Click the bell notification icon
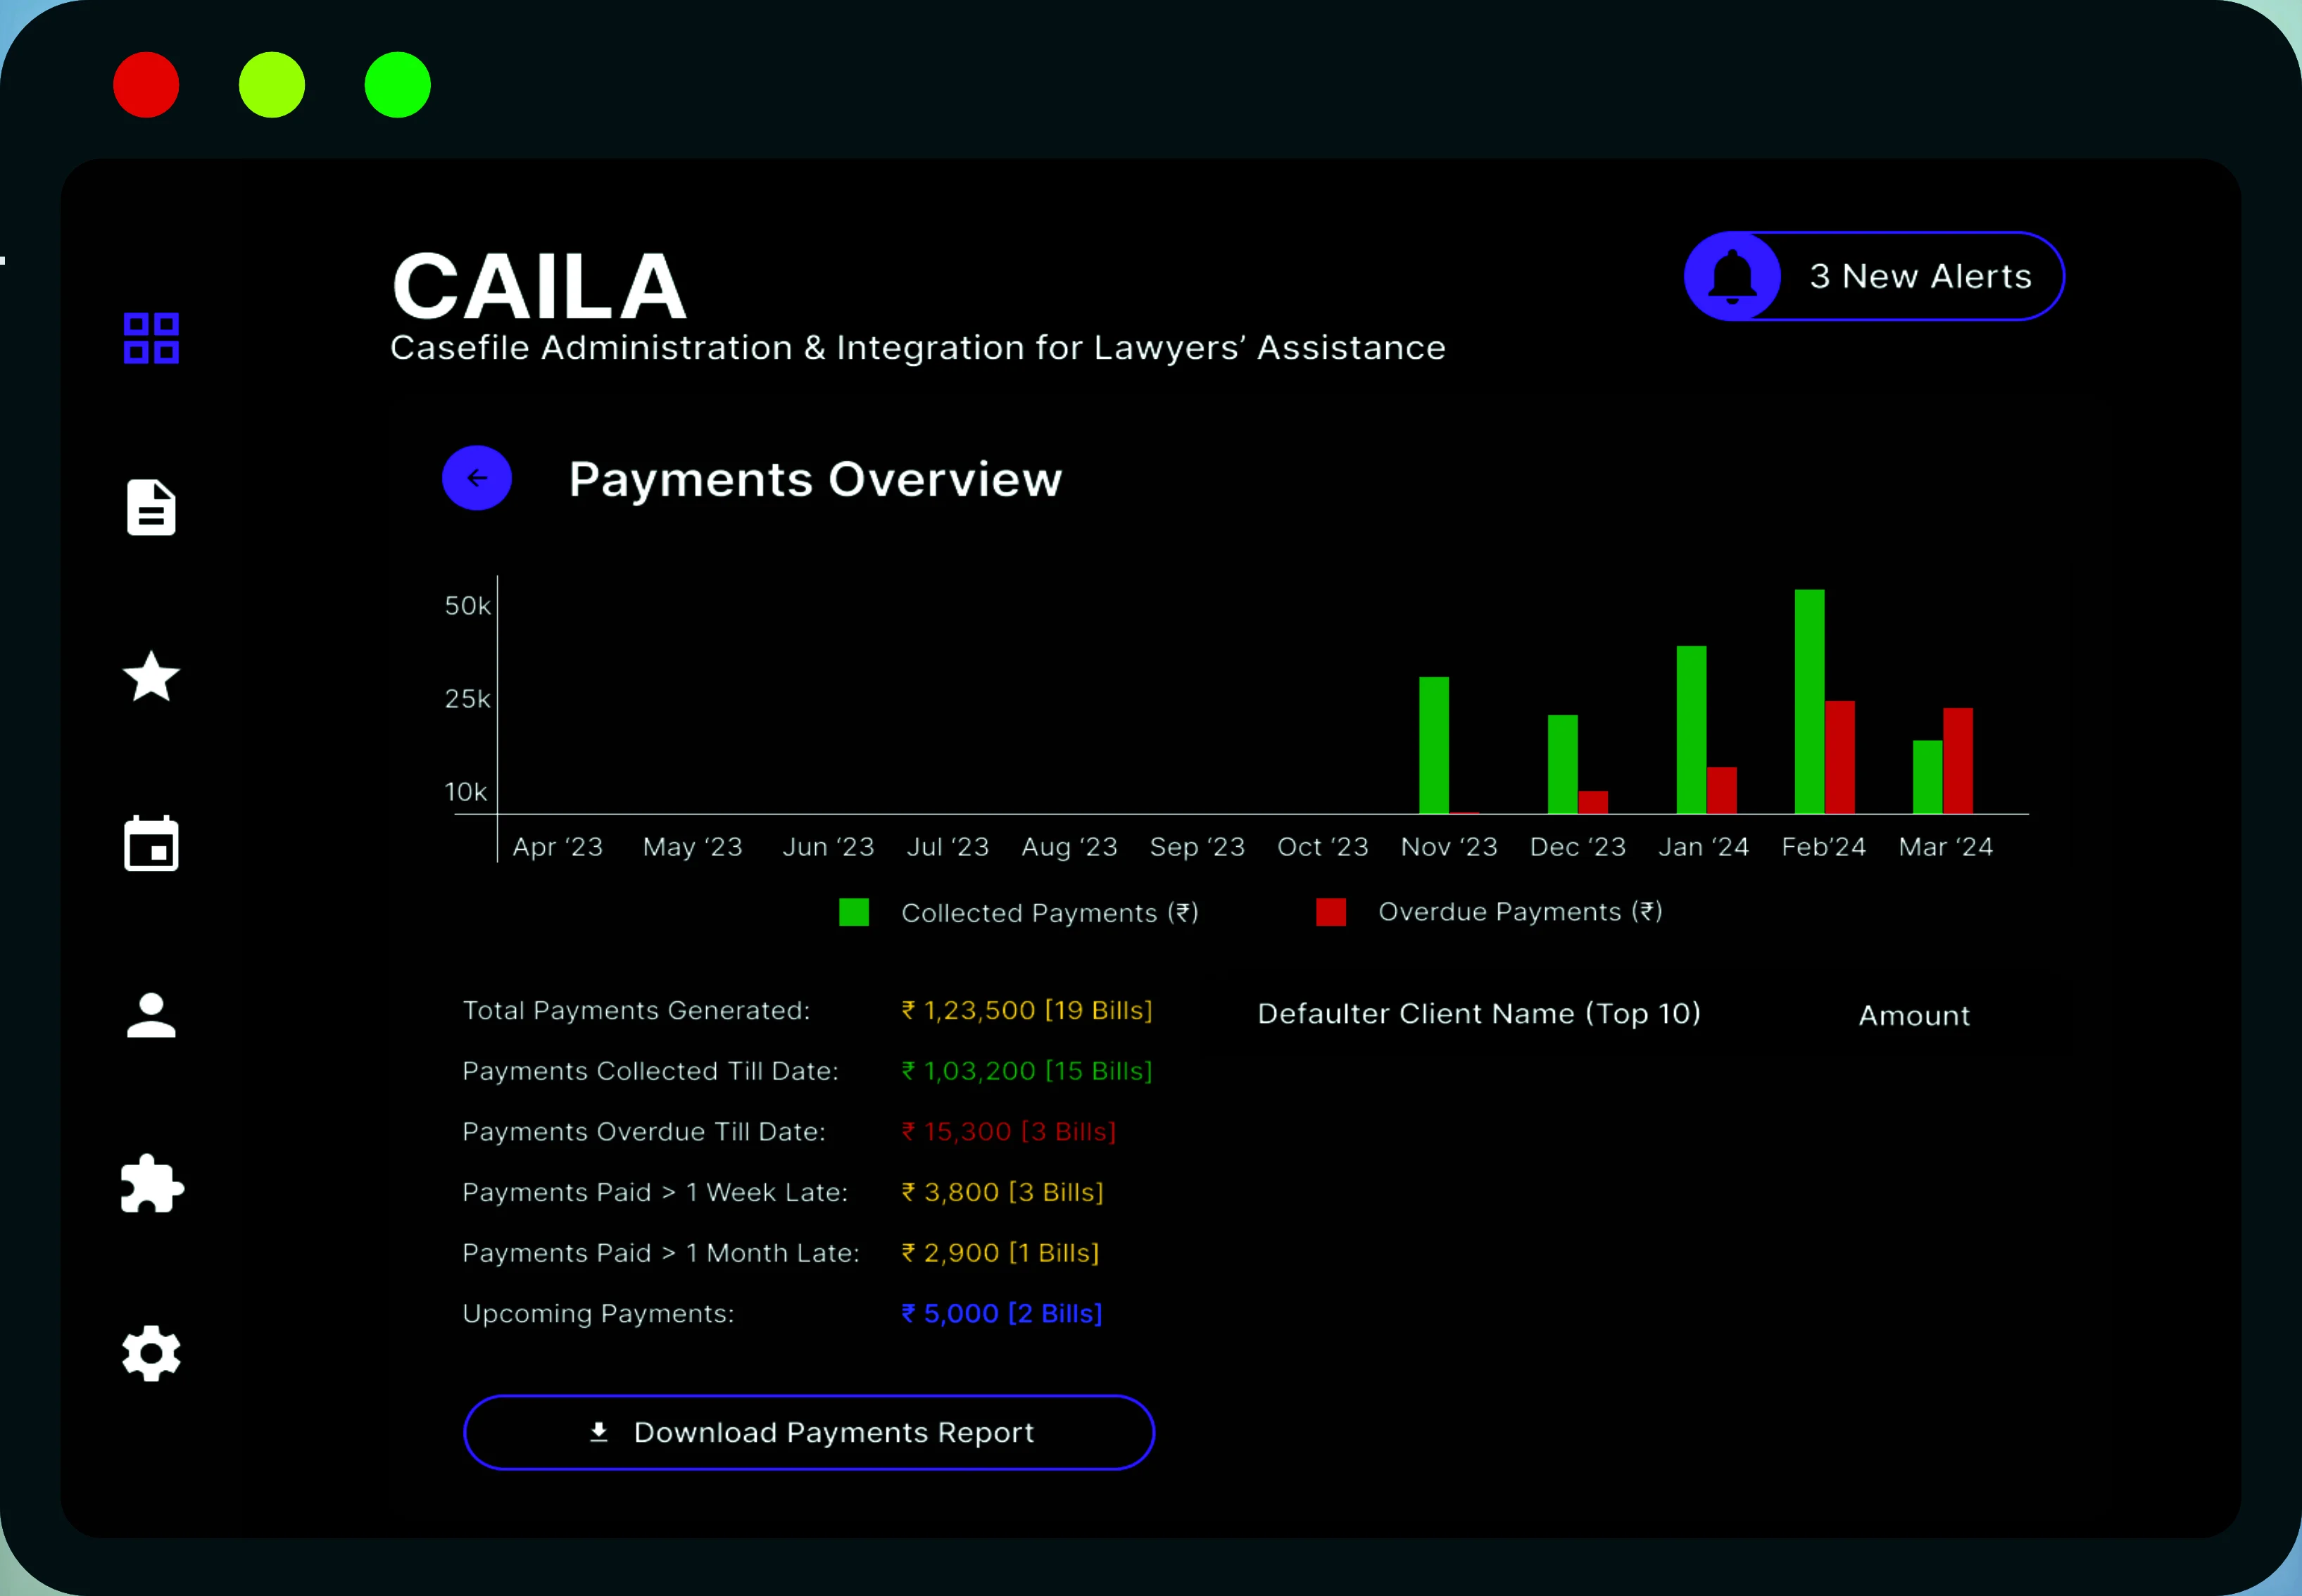 (1732, 276)
